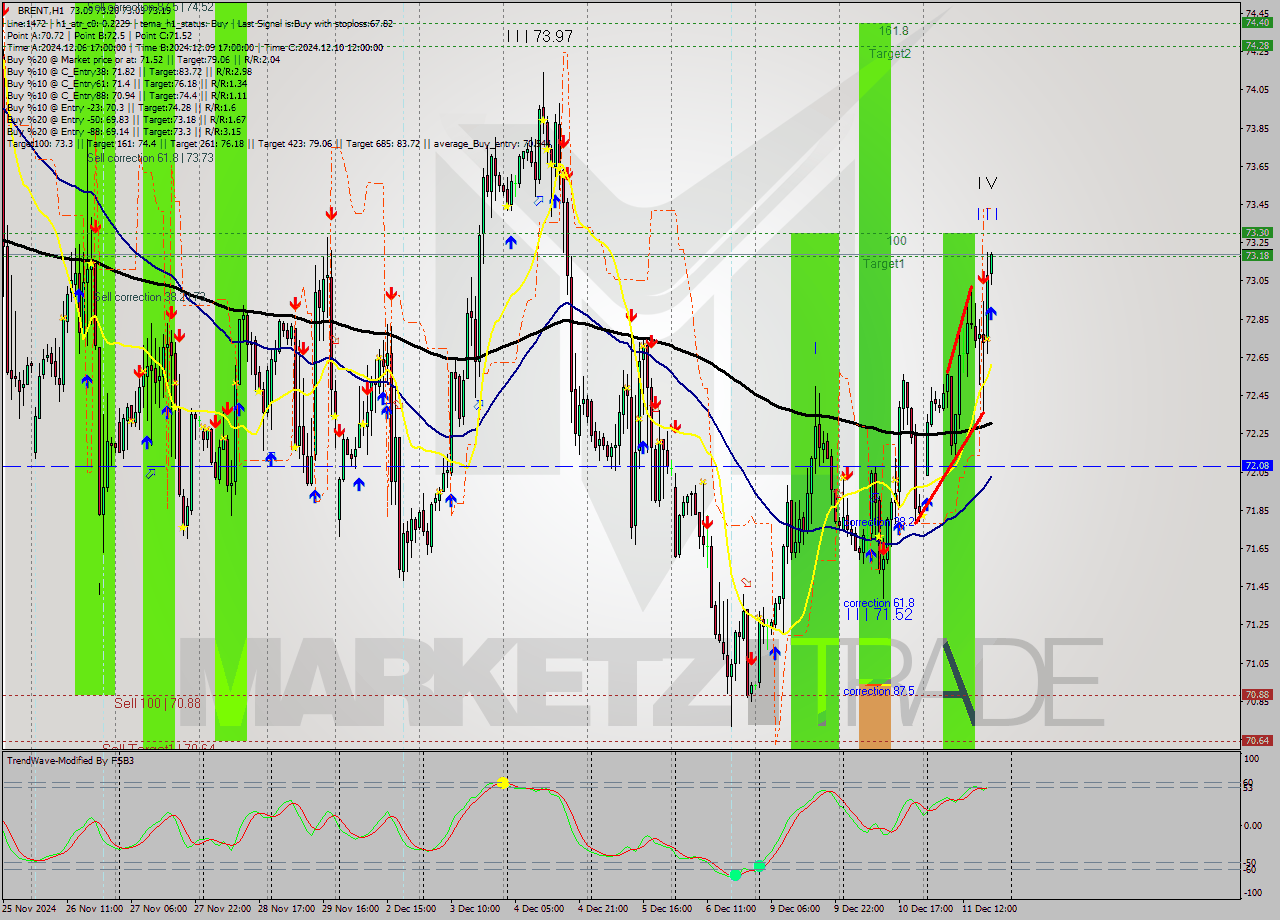Click the '25 Nov 2024' time axis label
Image resolution: width=1280 pixels, height=920 pixels.
30,909
